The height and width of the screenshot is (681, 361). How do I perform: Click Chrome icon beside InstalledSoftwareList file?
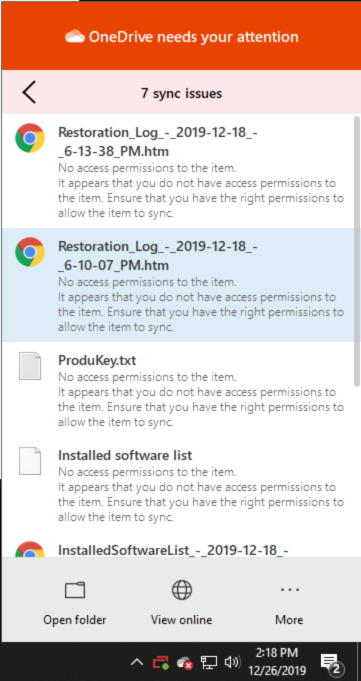[x=30, y=549]
